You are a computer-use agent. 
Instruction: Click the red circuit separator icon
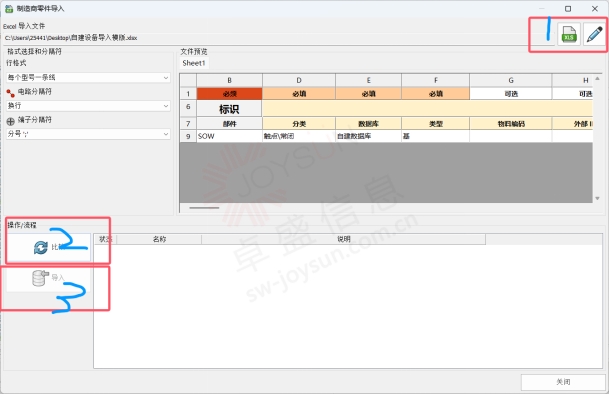coord(10,93)
